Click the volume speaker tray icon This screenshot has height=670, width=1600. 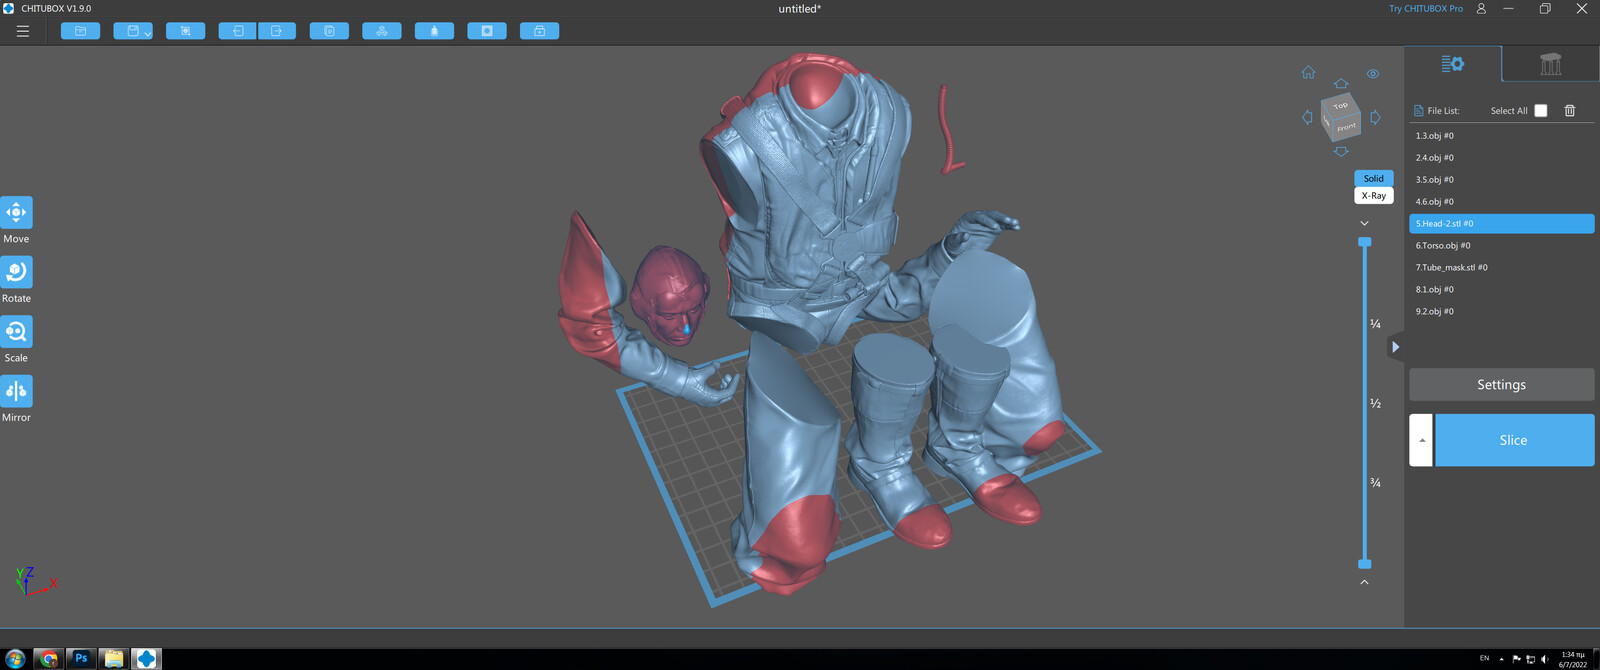pos(1544,659)
